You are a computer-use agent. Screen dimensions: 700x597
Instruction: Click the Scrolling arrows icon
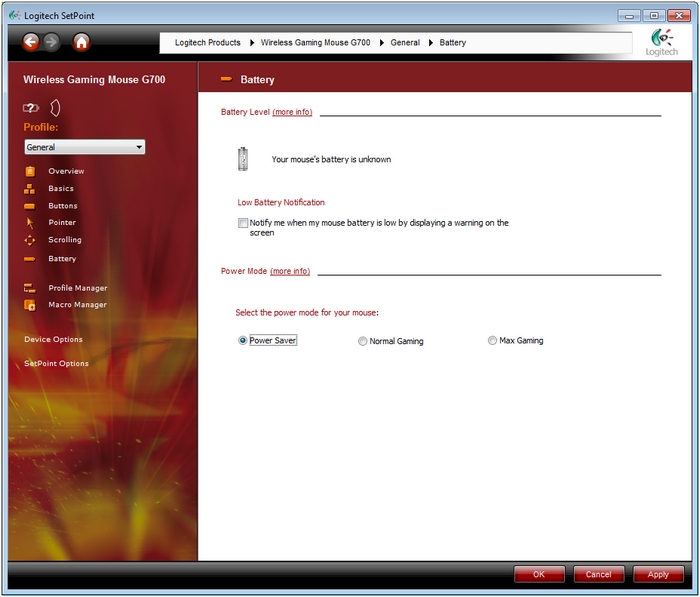pyautogui.click(x=30, y=240)
